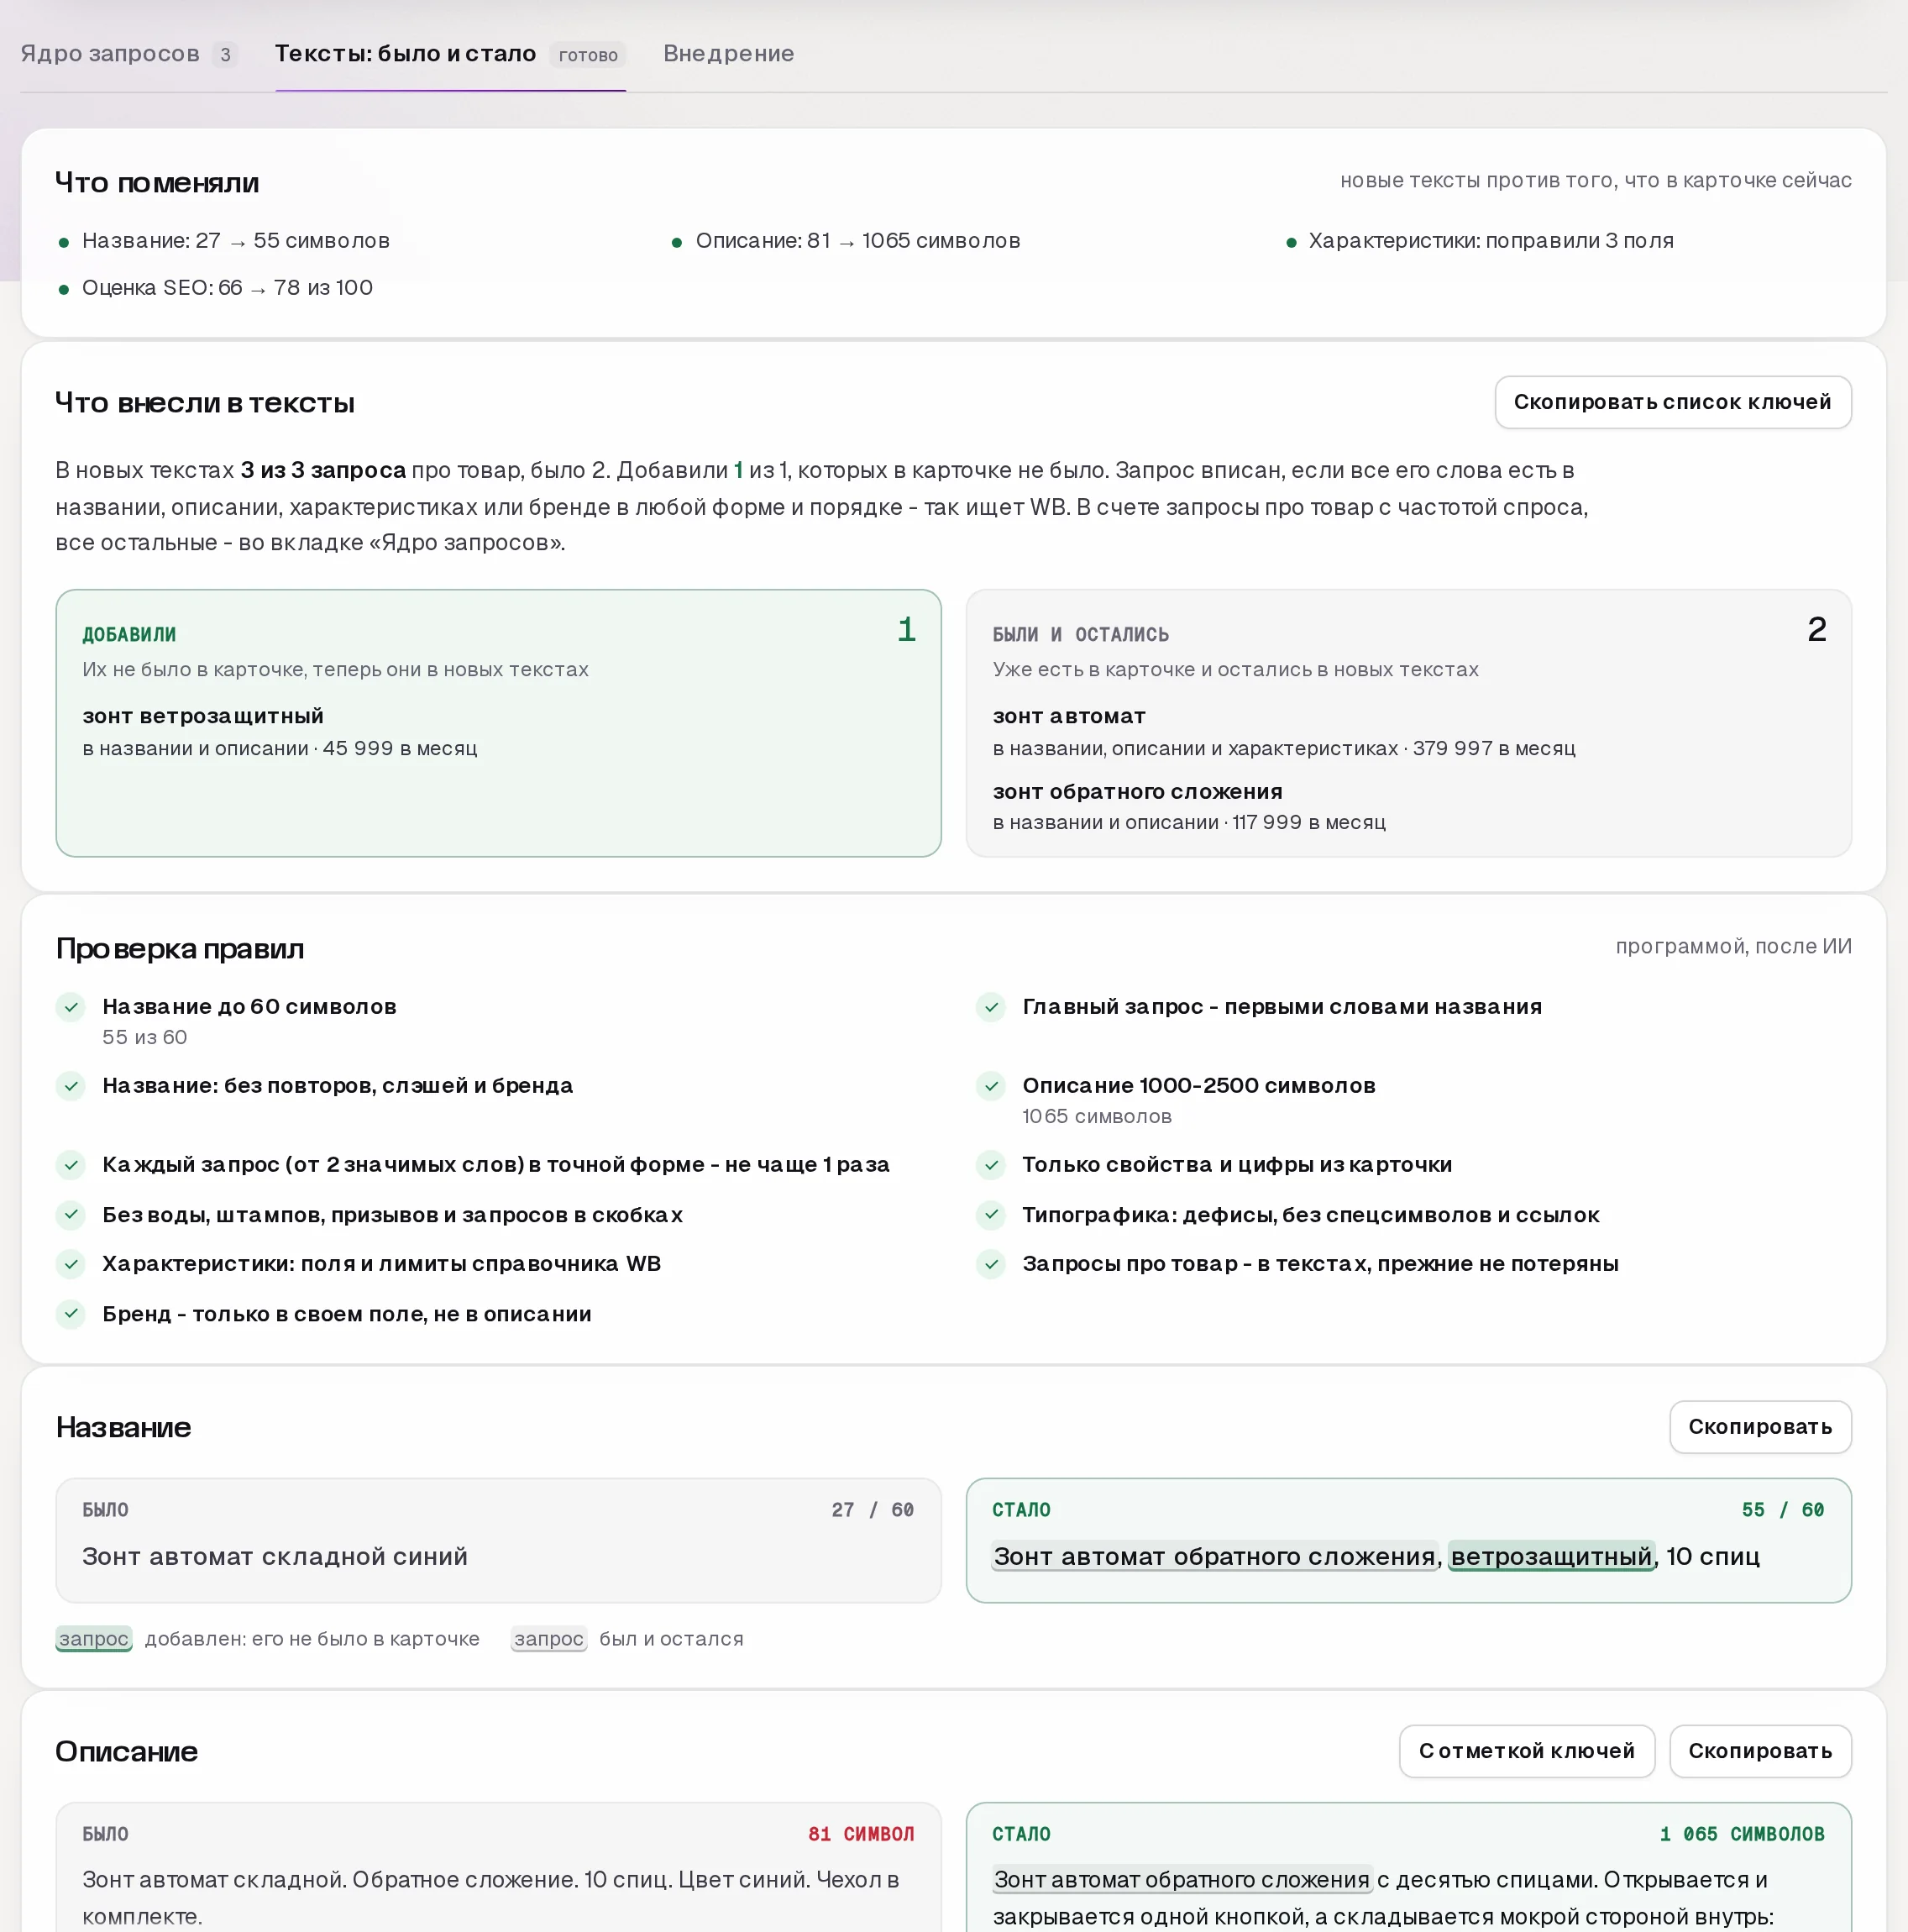The width and height of the screenshot is (1908, 1932).
Task: Click the green bullet beside Характеристики: поправили 3 поля
Action: [x=1291, y=242]
